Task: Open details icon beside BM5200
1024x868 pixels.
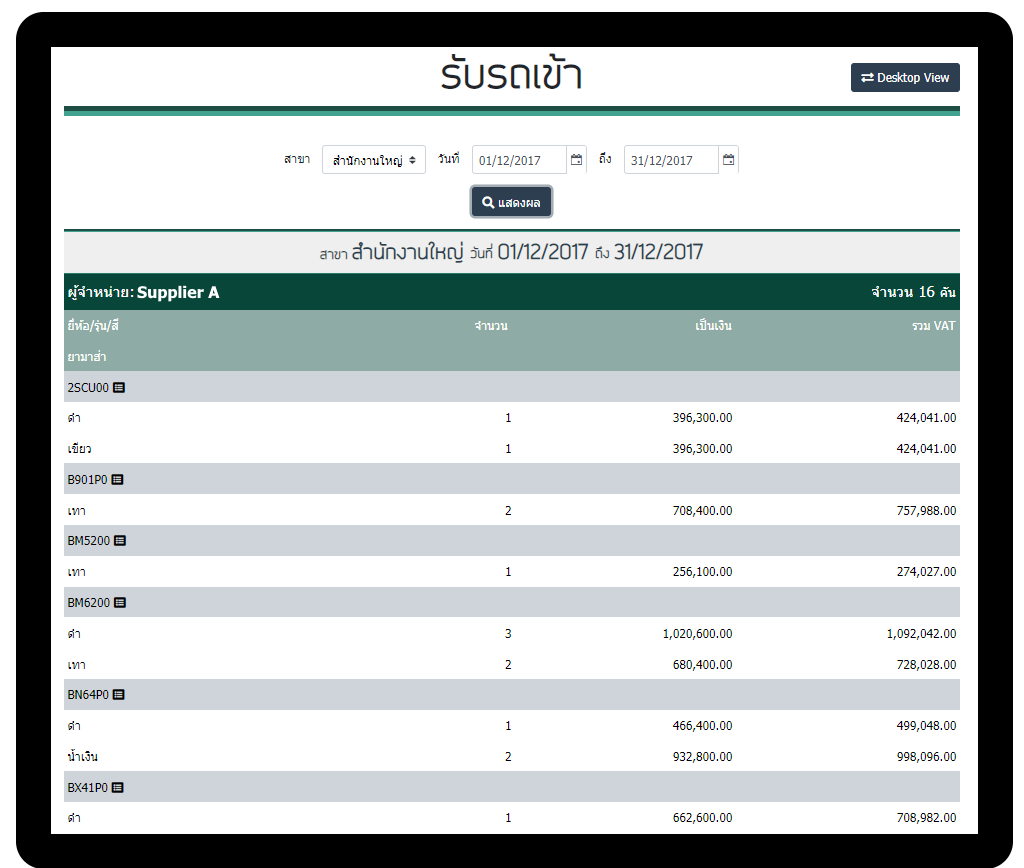Action: coord(120,541)
